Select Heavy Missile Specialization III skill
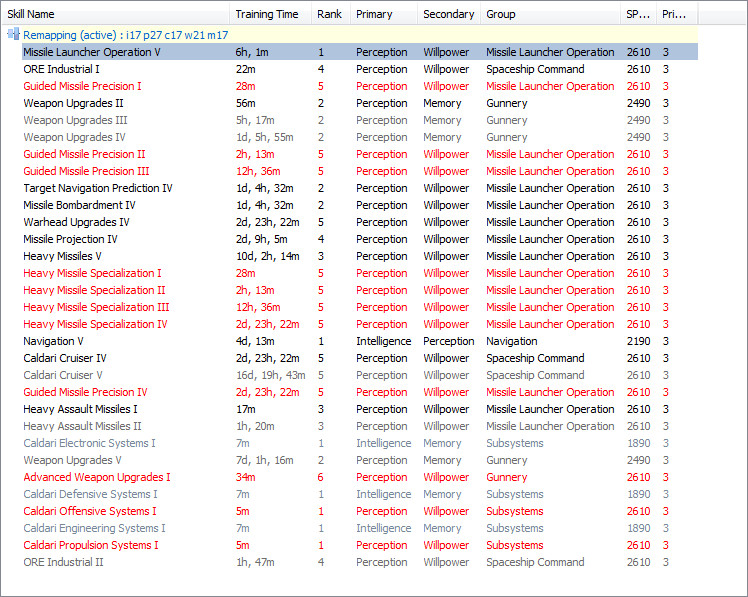Screen dimensions: 748x597 pos(96,307)
